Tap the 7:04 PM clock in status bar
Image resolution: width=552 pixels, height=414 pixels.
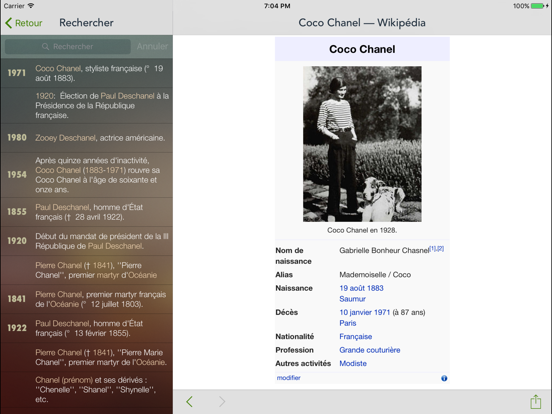coord(277,6)
